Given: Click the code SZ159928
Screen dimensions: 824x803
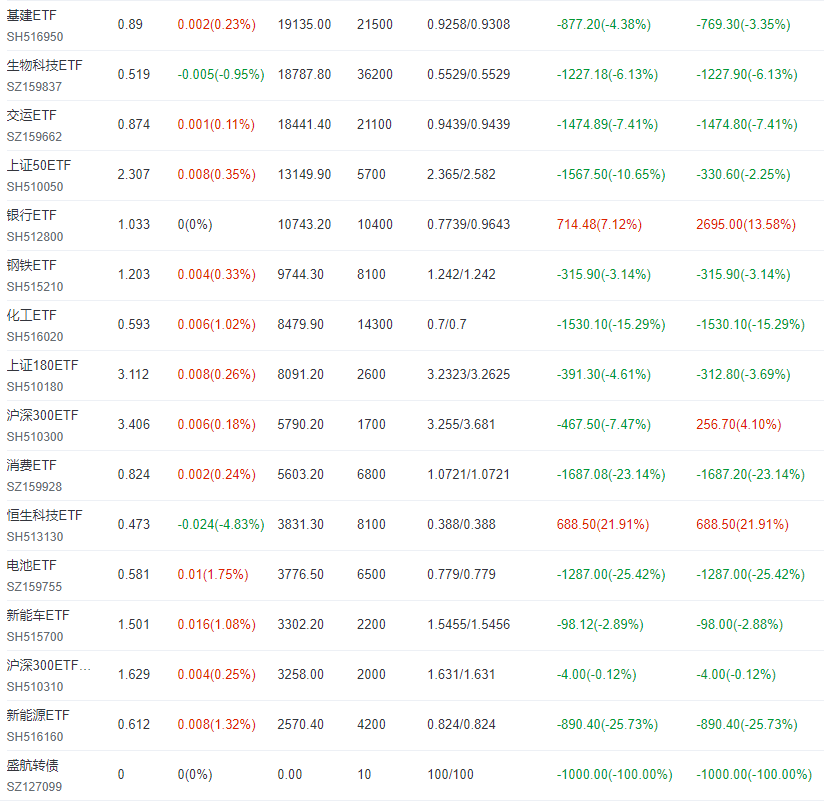Looking at the screenshot, I should [34, 486].
